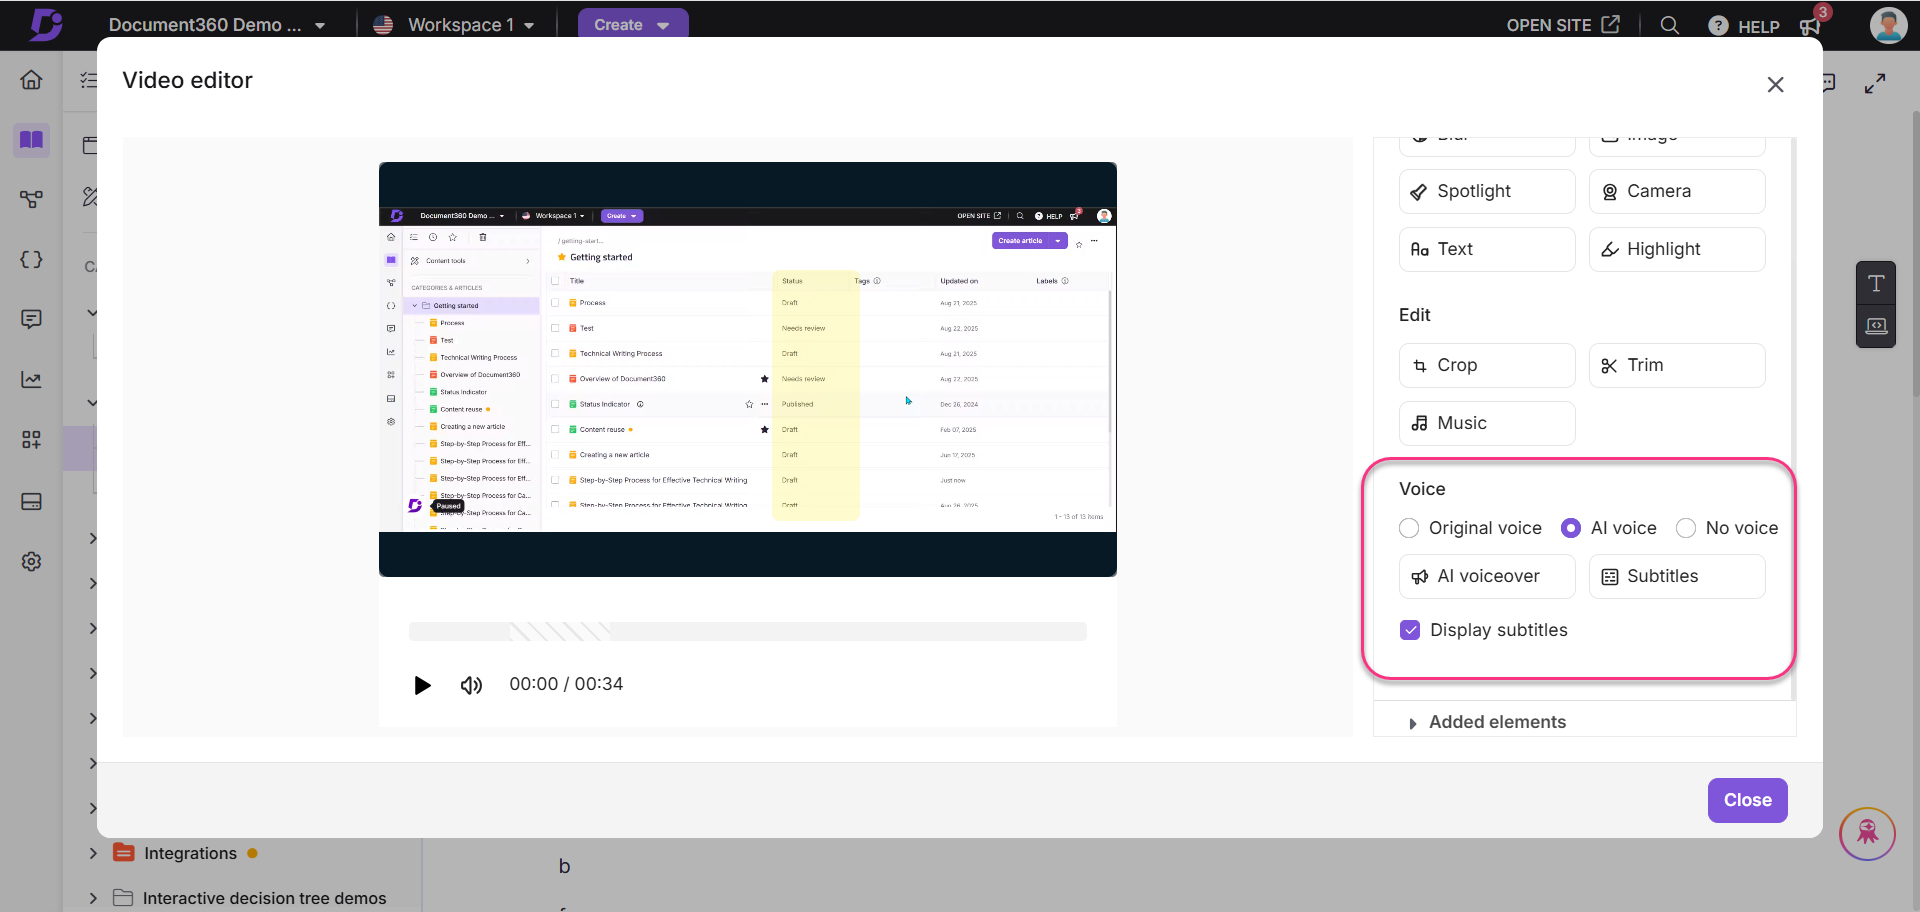Add a Camera element
The height and width of the screenshot is (912, 1920).
point(1676,191)
